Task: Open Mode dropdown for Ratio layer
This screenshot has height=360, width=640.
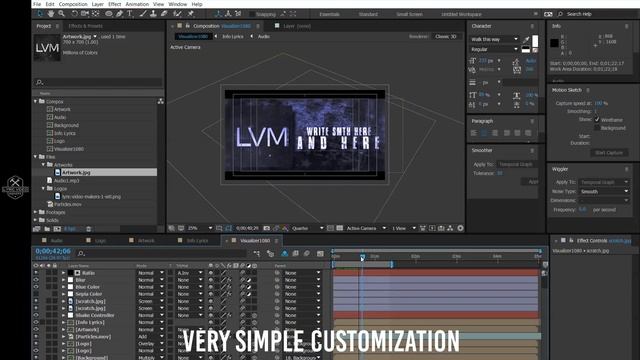Action: pyautogui.click(x=150, y=273)
